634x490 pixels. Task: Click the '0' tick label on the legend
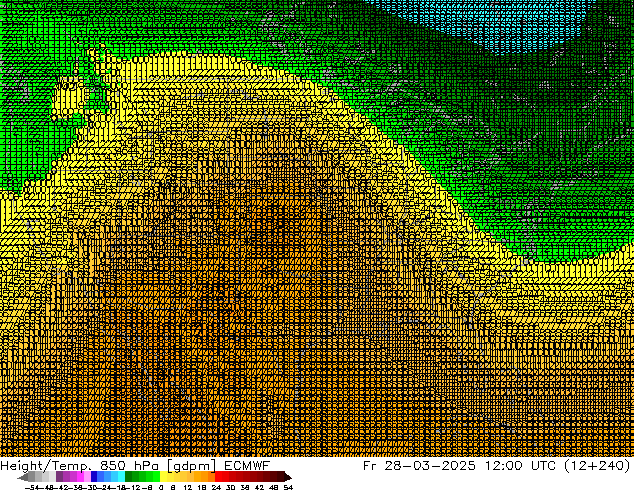(x=160, y=487)
